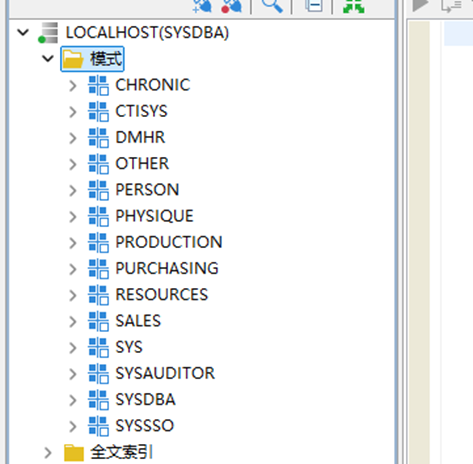Expand the PURCHASING schema

73,269
